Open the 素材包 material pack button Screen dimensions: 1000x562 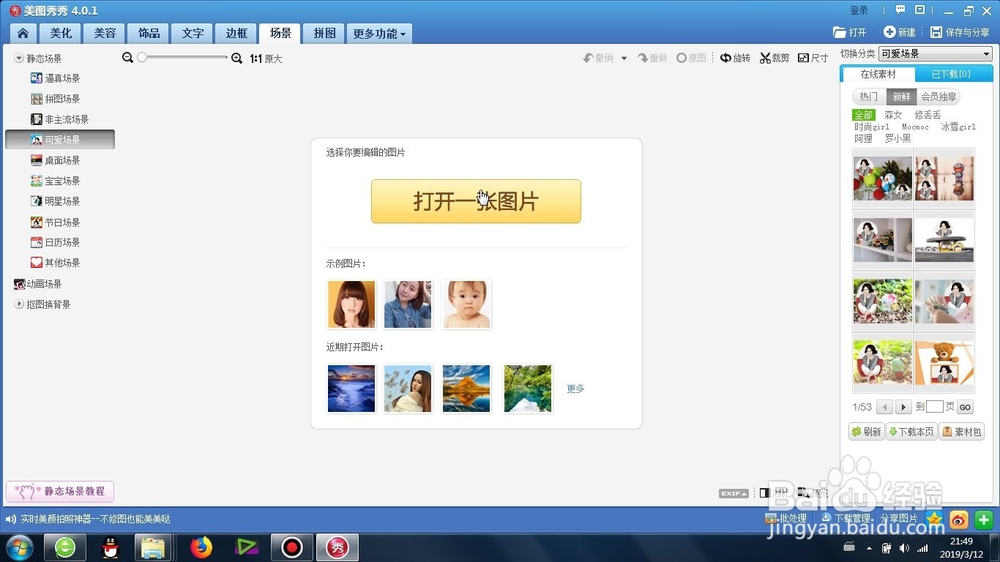click(x=962, y=432)
